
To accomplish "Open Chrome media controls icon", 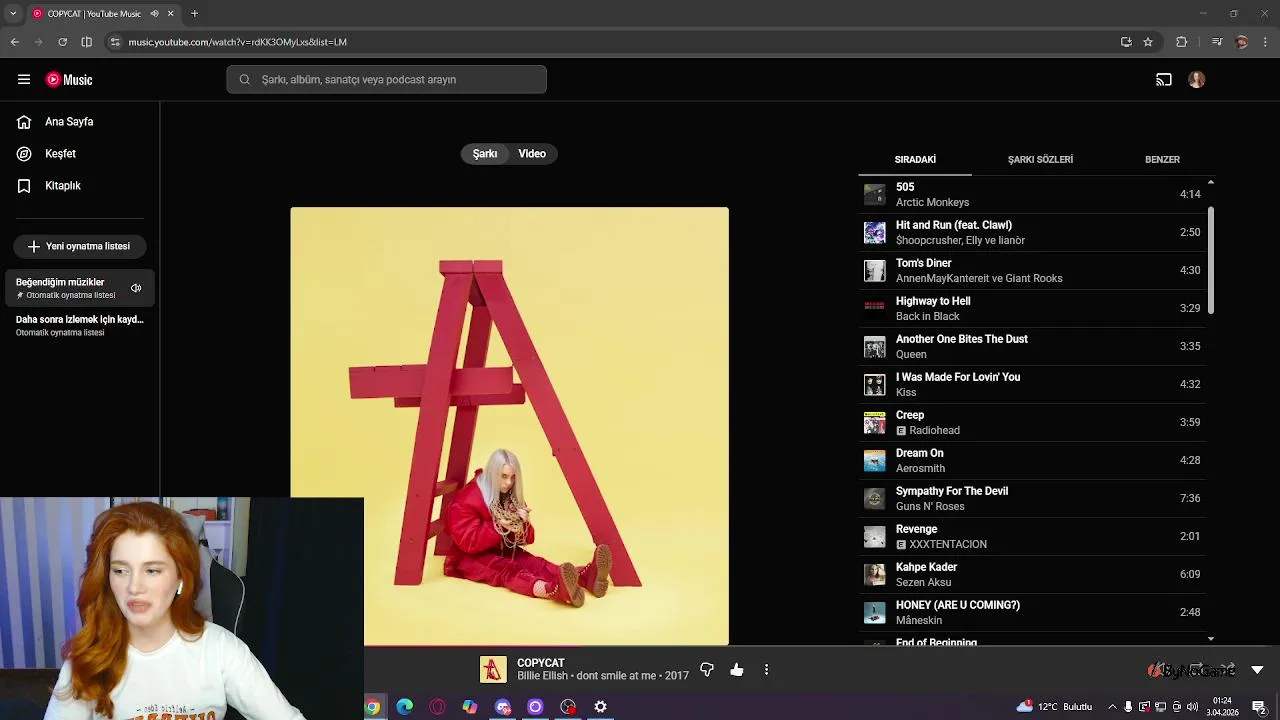I will [1216, 42].
